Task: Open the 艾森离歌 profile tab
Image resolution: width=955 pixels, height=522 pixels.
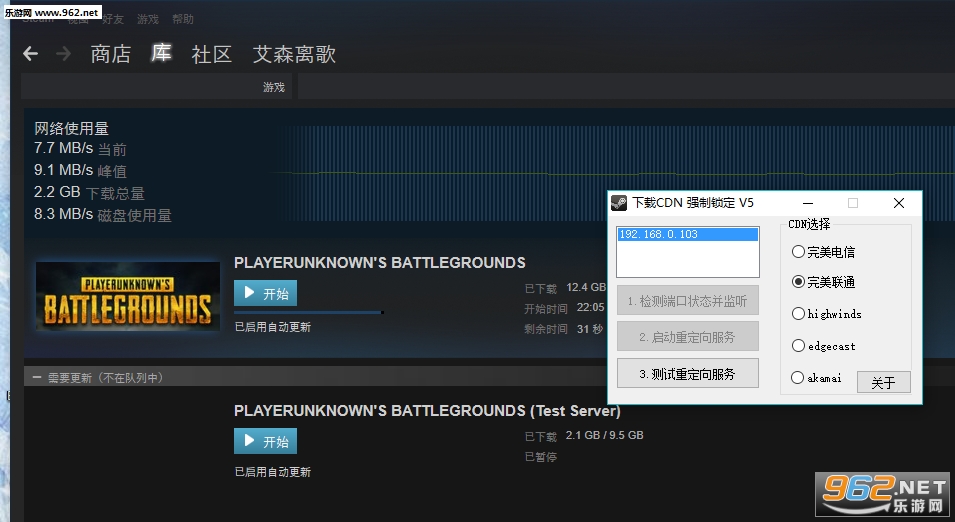Action: point(294,54)
